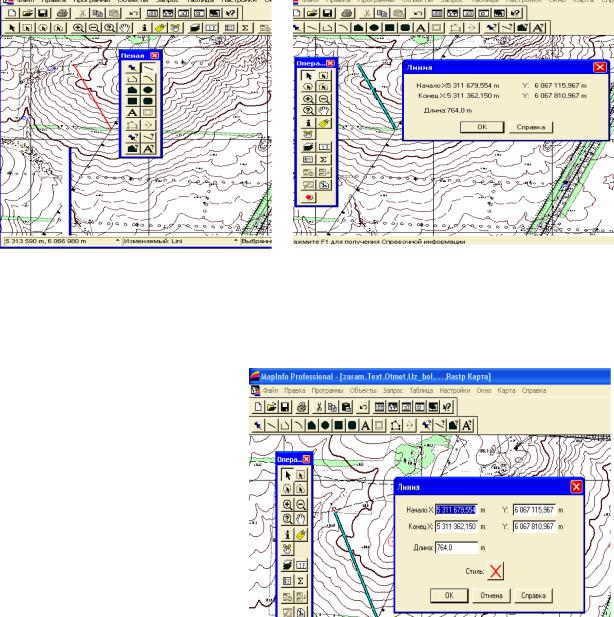Viewport: 614px width, 617px height.
Task: Open the Объекты menu
Action: (x=363, y=390)
